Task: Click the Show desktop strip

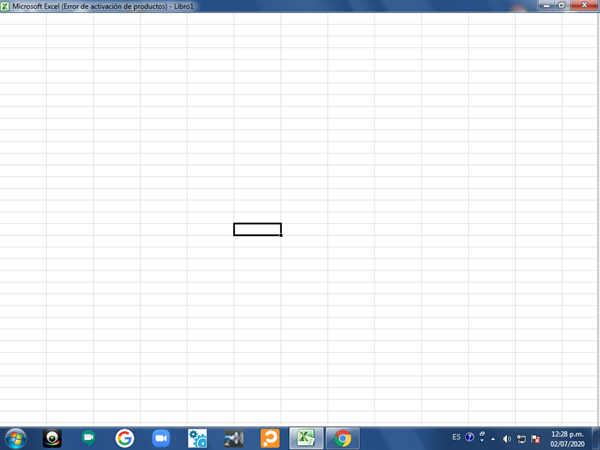Action: [x=596, y=439]
